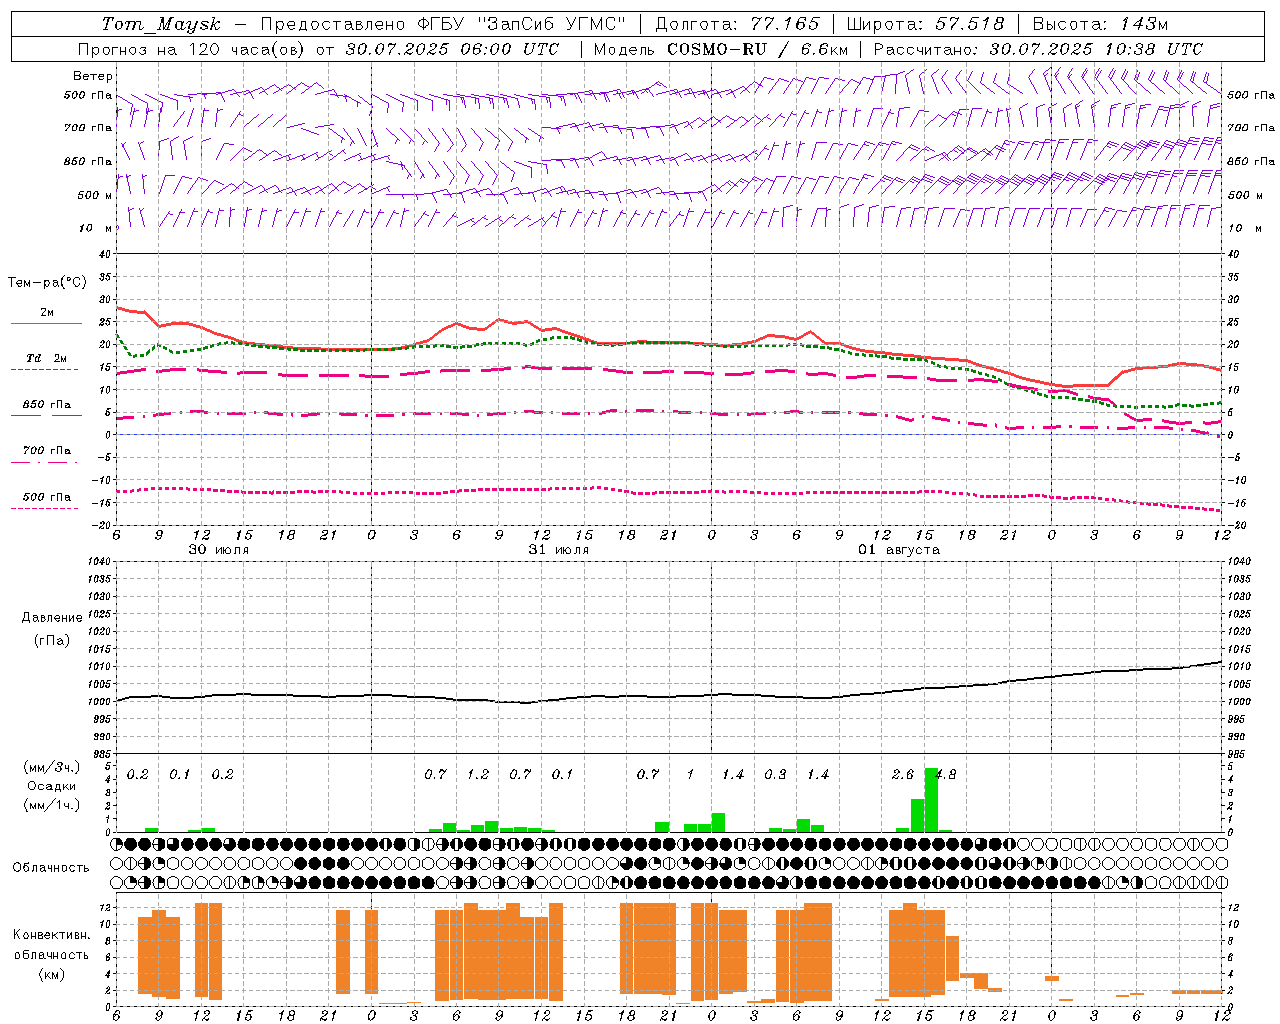Click the Ветер panel label

pos(93,76)
